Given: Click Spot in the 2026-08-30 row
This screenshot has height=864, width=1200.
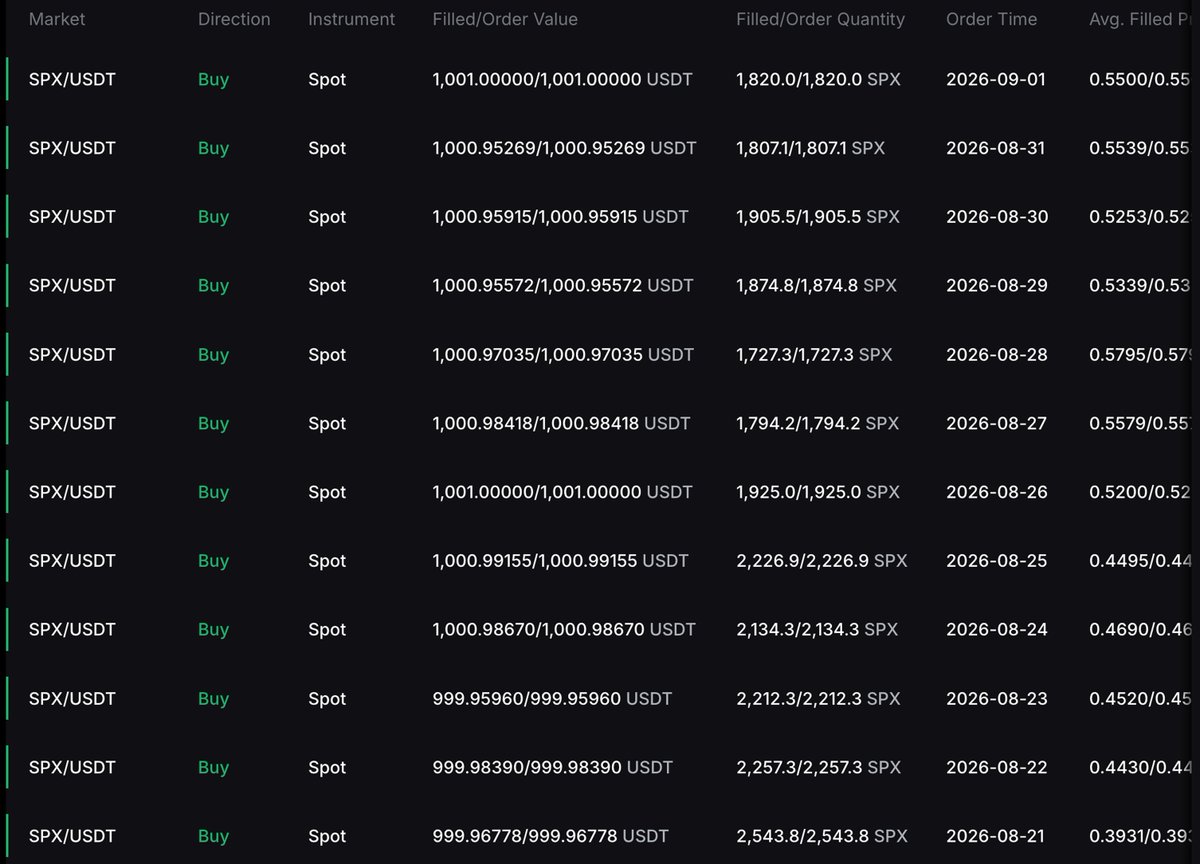Looking at the screenshot, I should (x=327, y=217).
